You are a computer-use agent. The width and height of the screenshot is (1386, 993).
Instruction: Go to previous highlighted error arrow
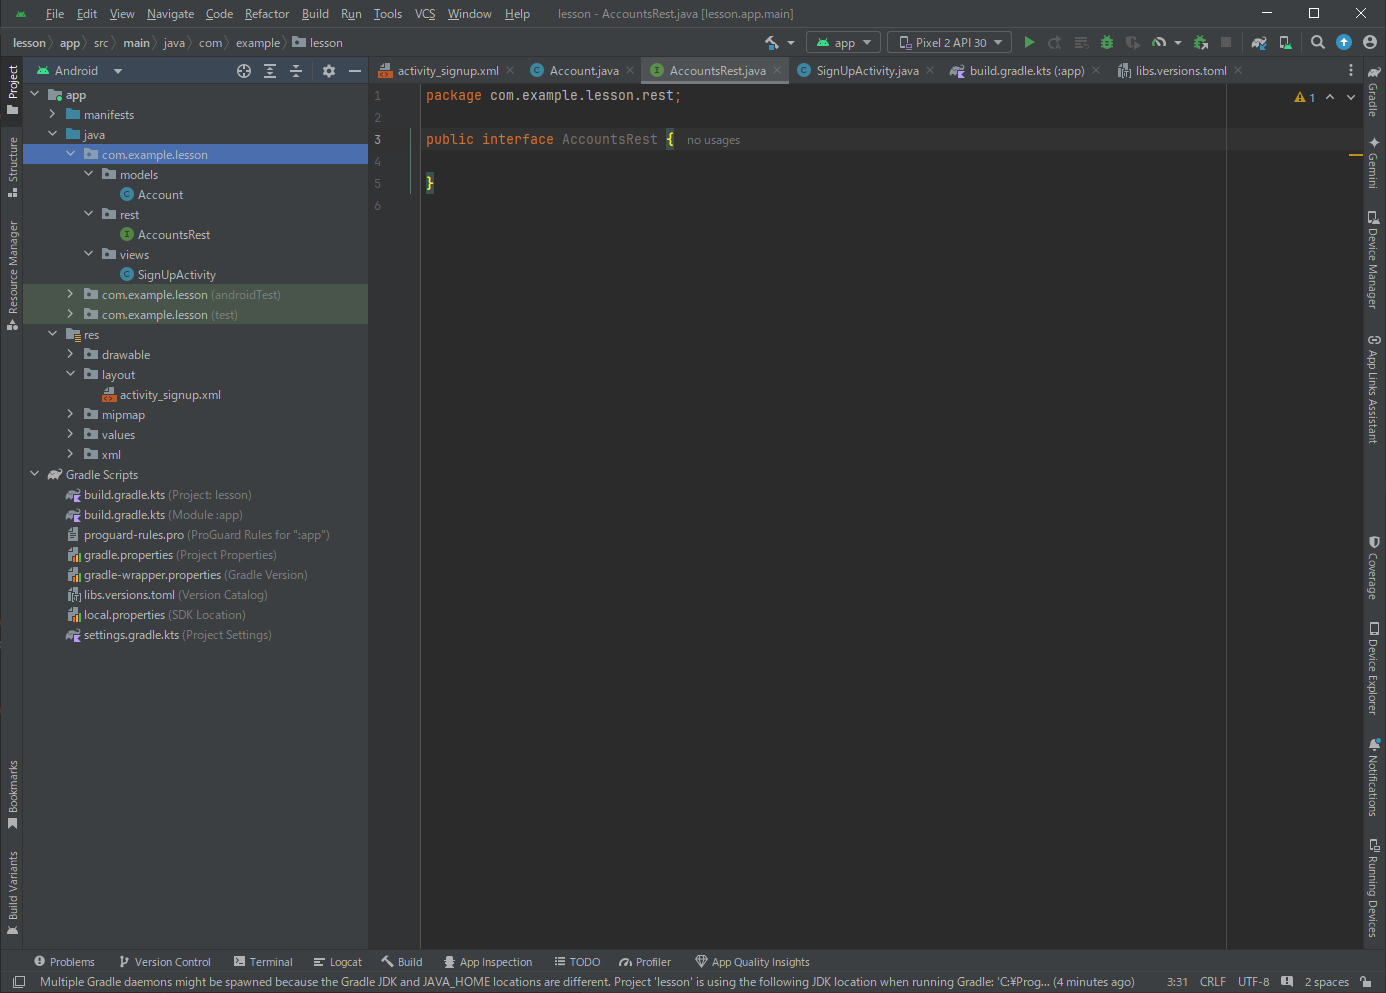1330,97
